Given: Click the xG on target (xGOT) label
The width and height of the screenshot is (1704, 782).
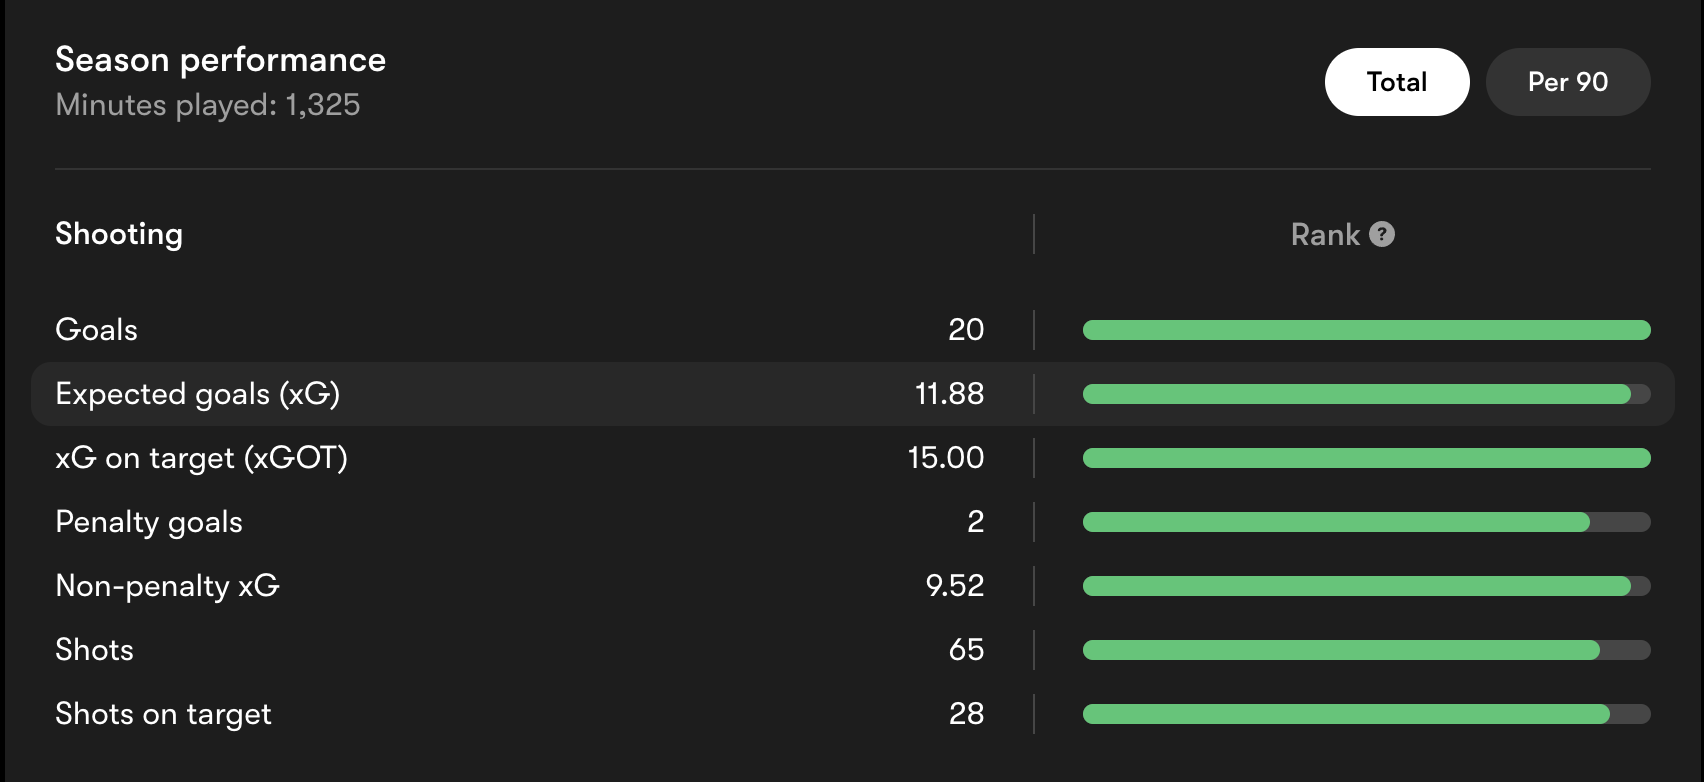Looking at the screenshot, I should [x=201, y=458].
